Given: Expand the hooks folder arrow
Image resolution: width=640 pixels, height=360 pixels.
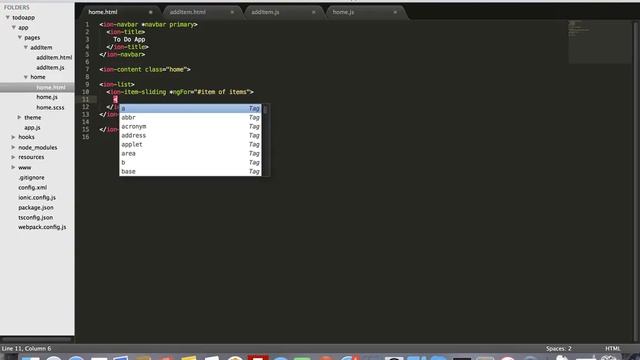Looking at the screenshot, I should [x=13, y=137].
